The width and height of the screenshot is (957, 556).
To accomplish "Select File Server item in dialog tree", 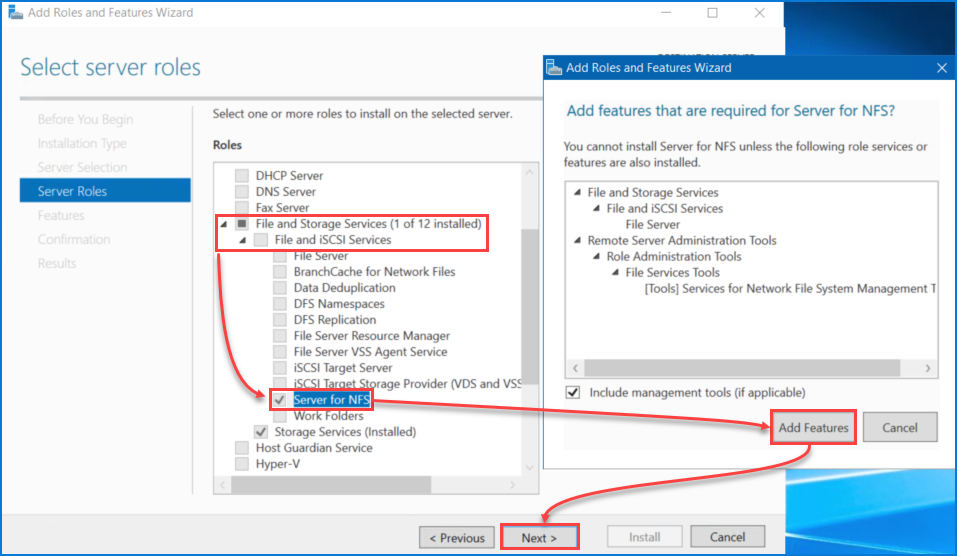I will point(652,225).
